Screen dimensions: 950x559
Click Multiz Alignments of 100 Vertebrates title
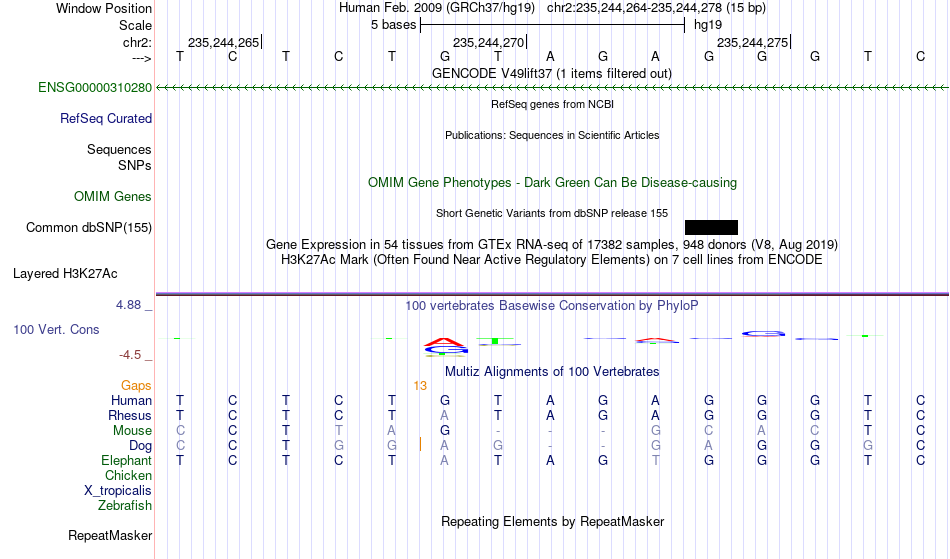(552, 371)
